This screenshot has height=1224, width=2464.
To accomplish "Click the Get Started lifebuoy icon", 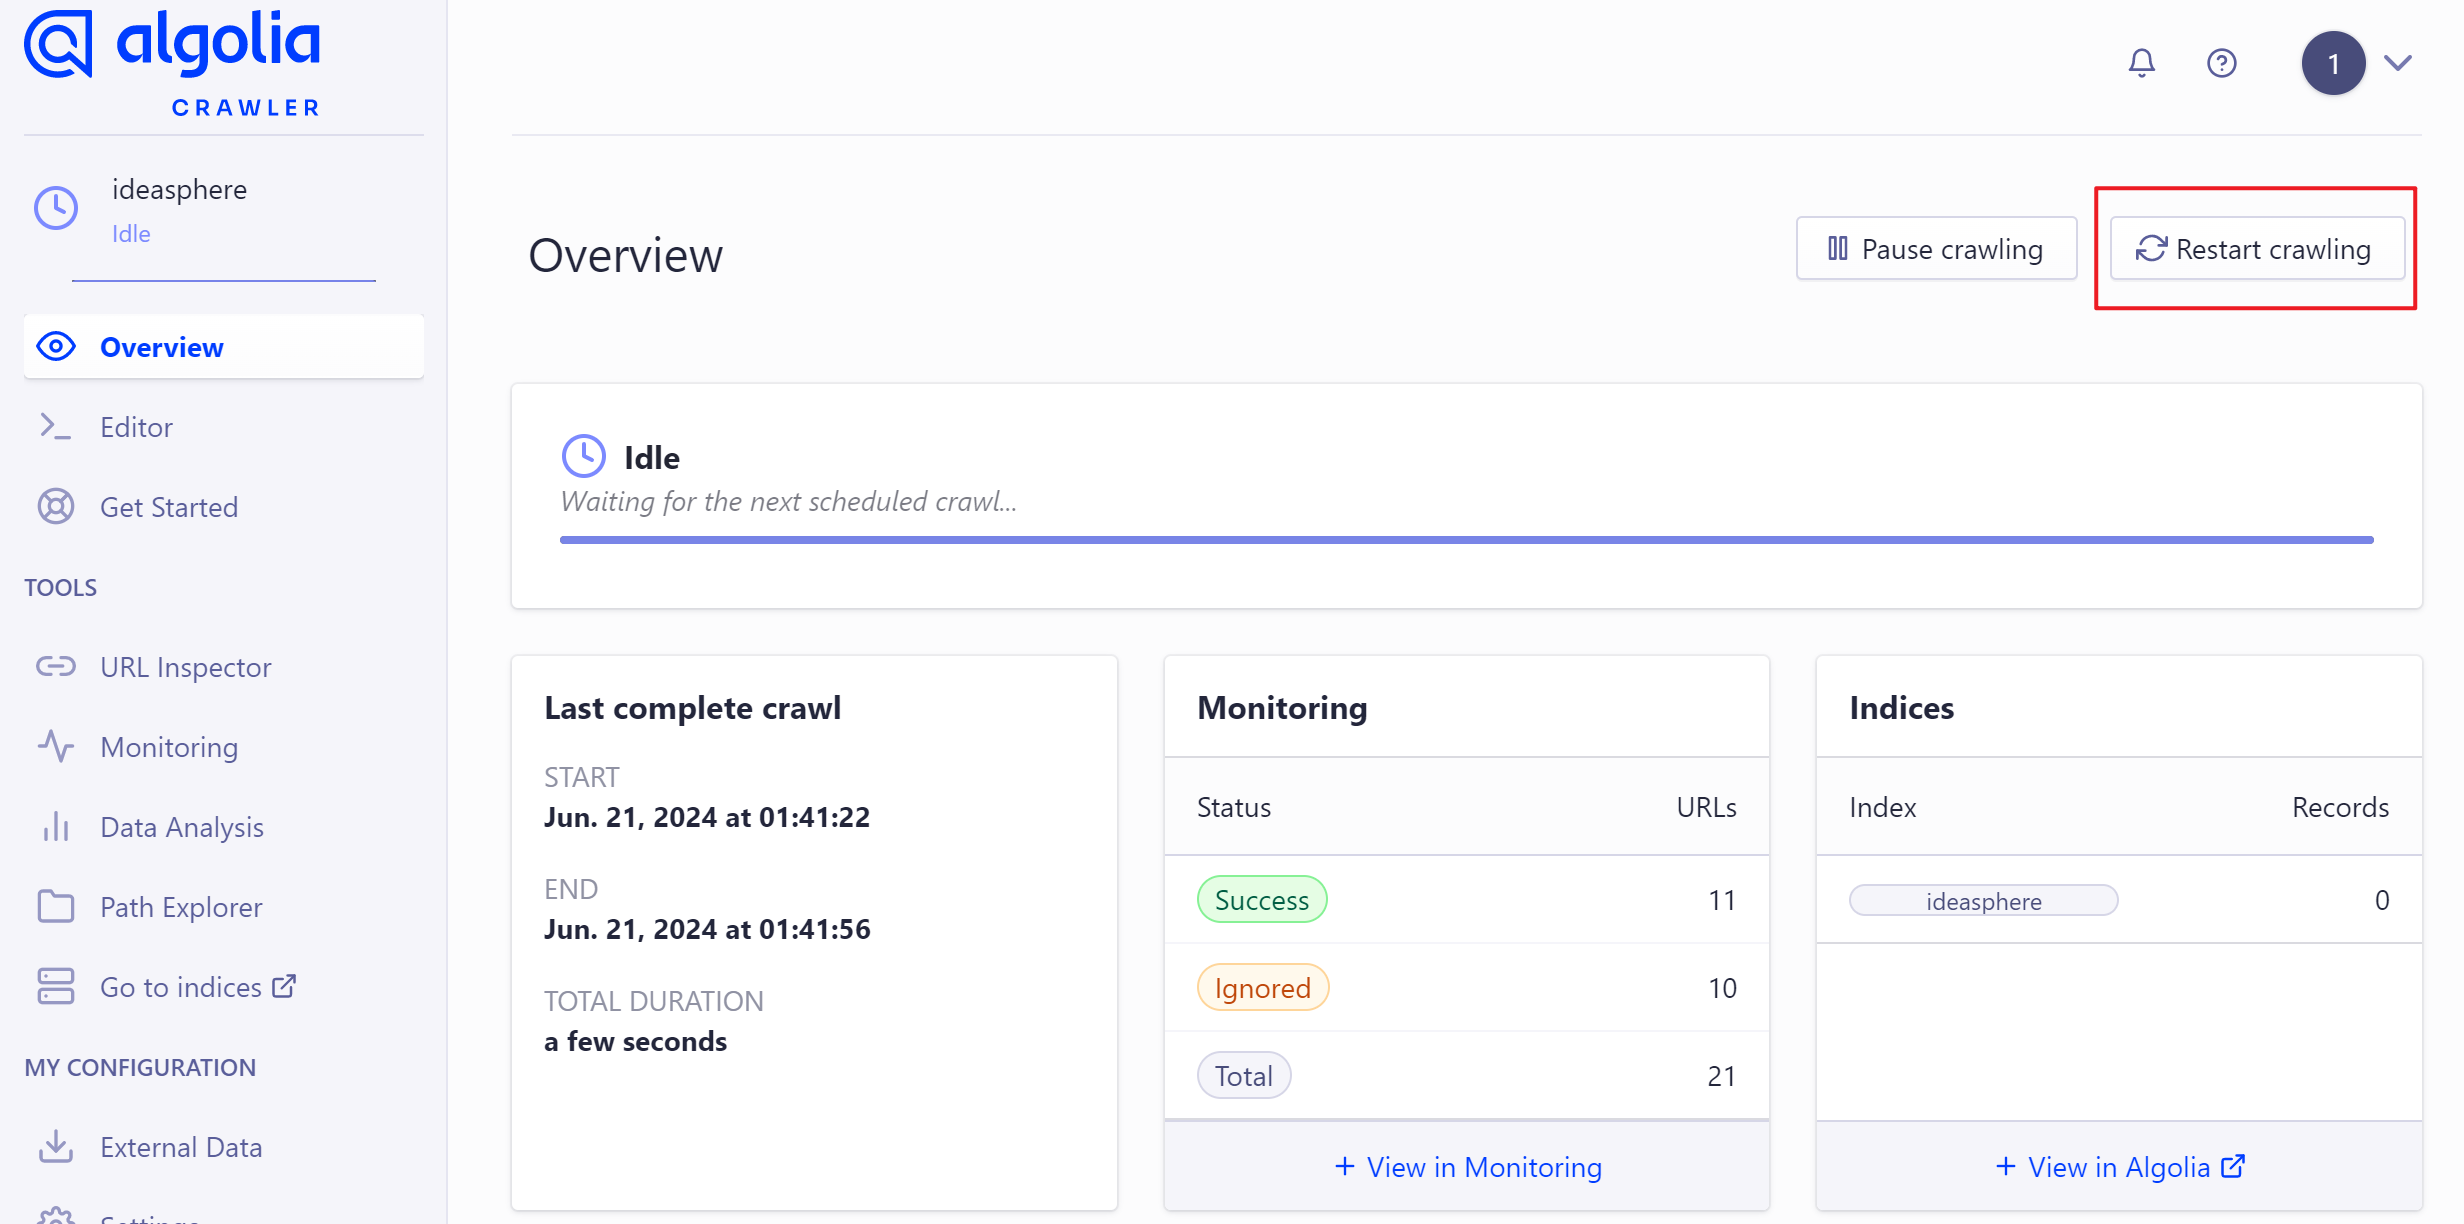I will pyautogui.click(x=56, y=506).
